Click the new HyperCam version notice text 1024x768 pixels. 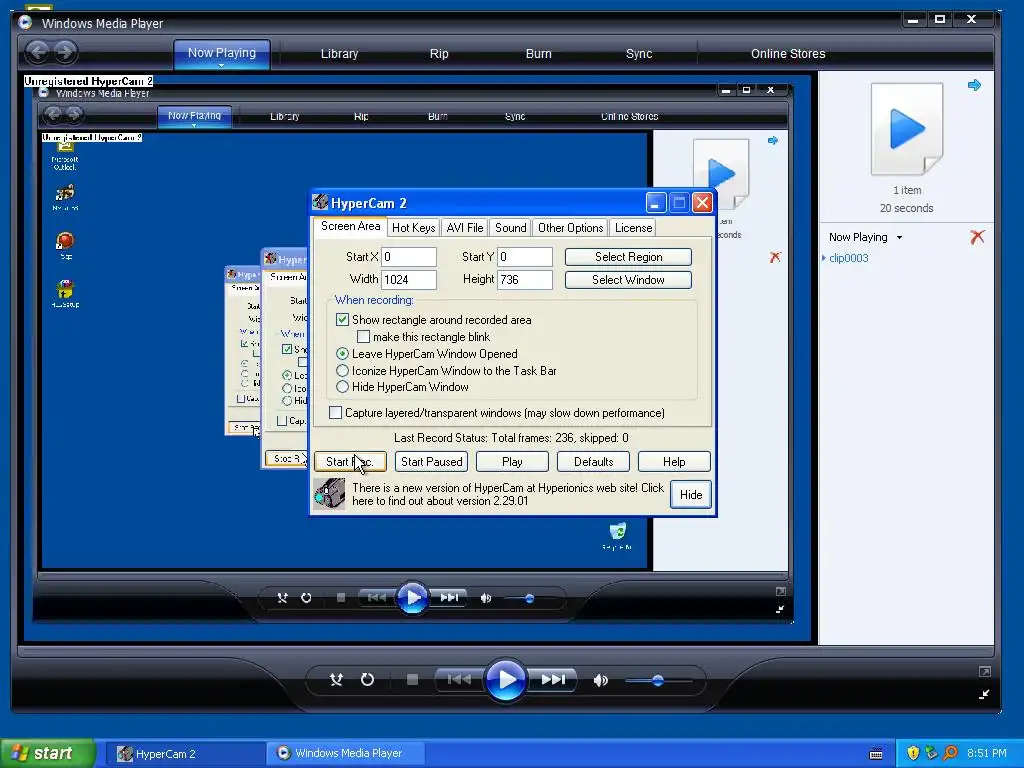pyautogui.click(x=507, y=494)
